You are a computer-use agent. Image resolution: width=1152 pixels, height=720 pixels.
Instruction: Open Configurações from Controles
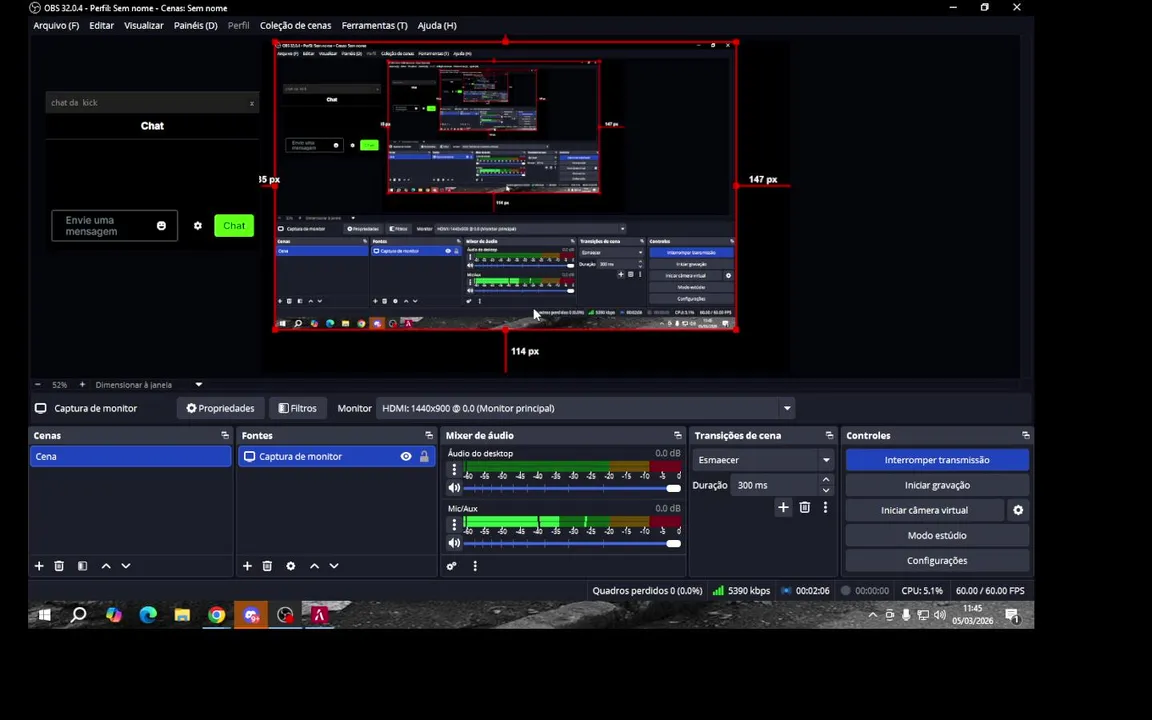coord(937,561)
